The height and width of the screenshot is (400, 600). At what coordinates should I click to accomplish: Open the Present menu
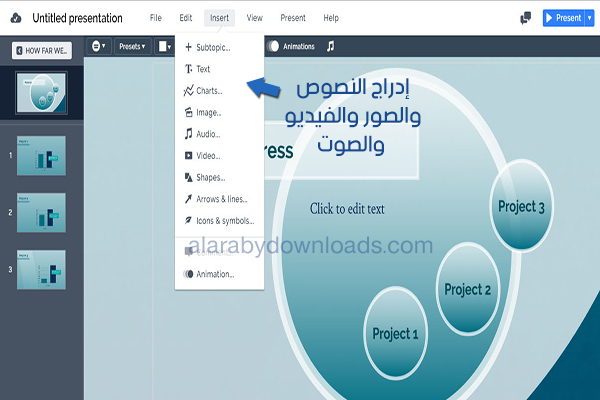pos(293,18)
